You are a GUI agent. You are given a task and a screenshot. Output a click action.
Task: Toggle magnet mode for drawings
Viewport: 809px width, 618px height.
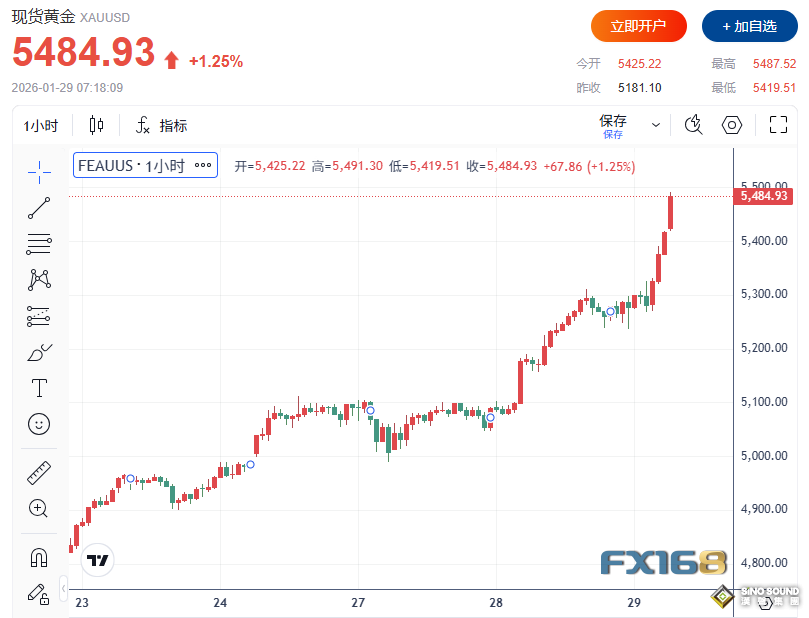pyautogui.click(x=39, y=557)
